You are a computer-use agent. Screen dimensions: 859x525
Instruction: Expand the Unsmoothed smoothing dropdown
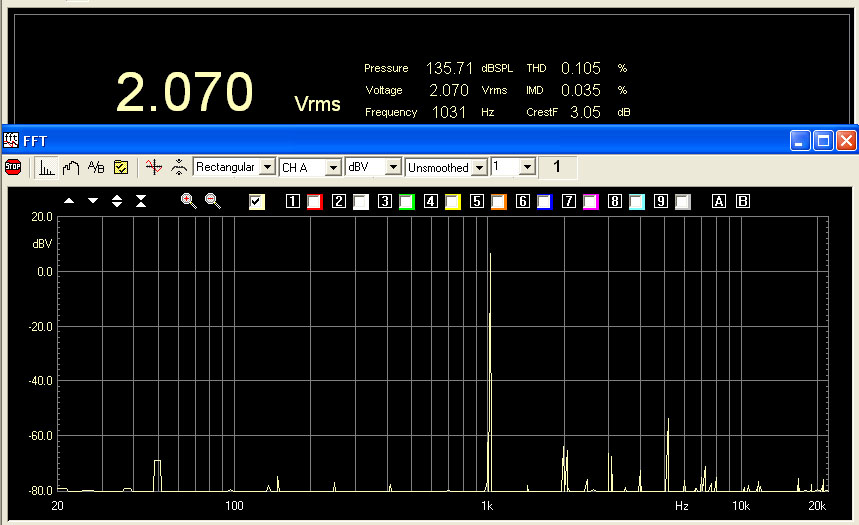(x=480, y=167)
